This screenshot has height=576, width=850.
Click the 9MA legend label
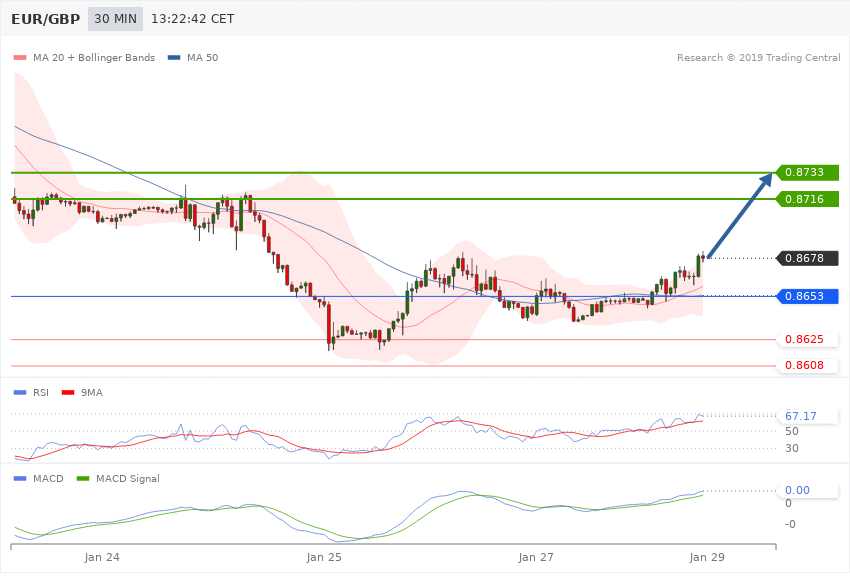pos(92,392)
